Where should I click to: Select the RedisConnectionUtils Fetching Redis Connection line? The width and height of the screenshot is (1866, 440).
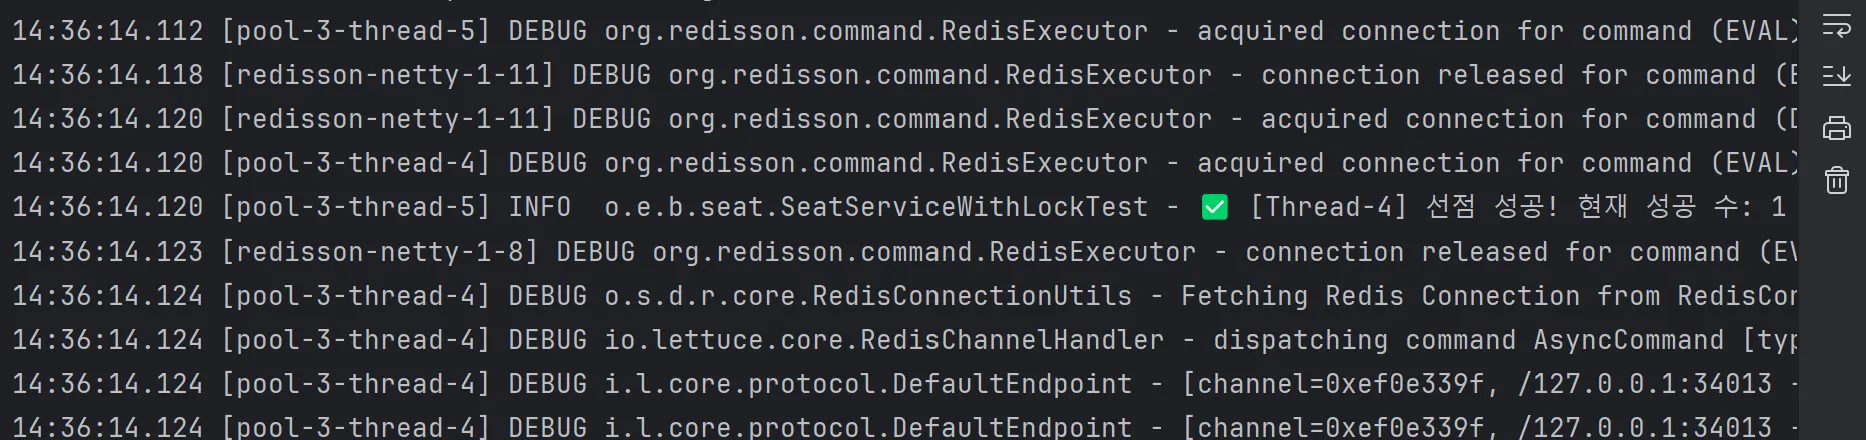904,296
